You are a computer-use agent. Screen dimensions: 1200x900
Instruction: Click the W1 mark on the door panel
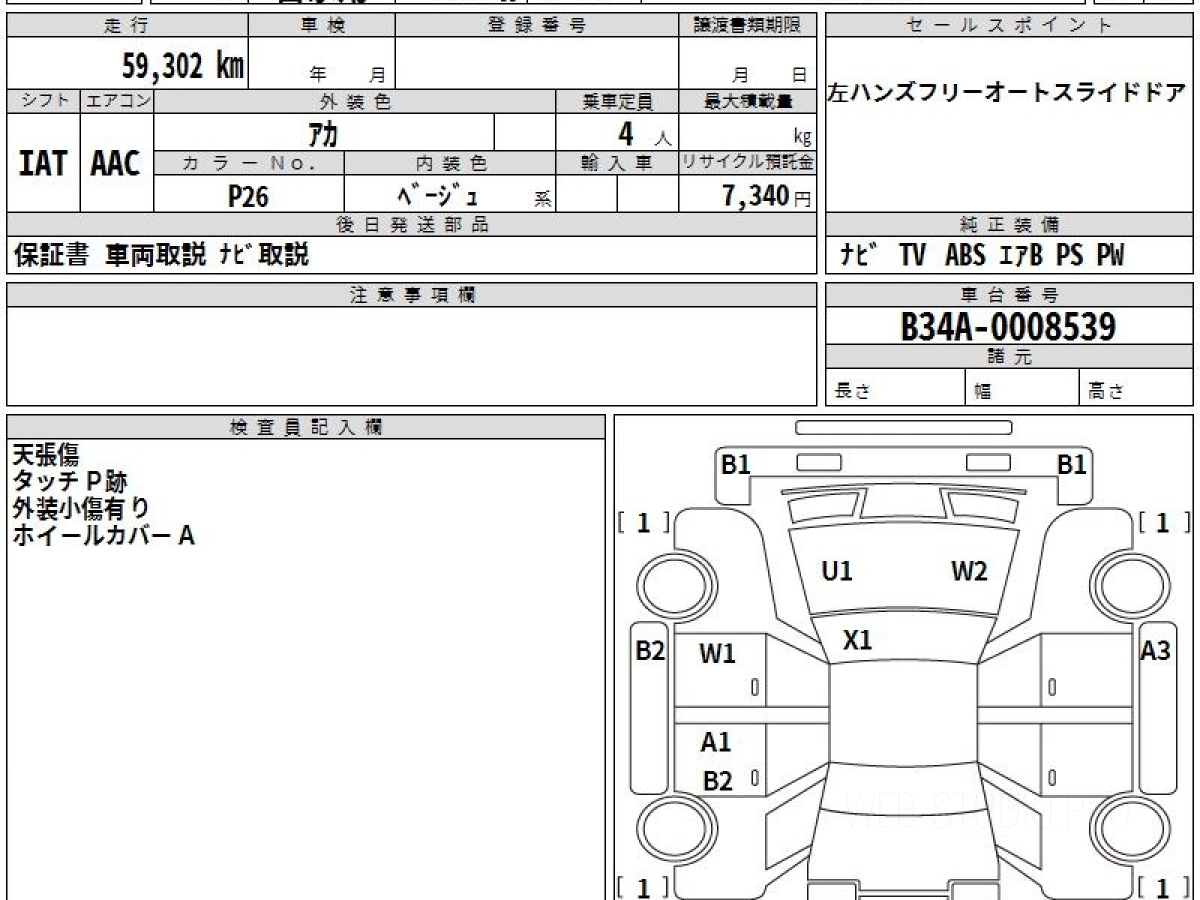(717, 654)
